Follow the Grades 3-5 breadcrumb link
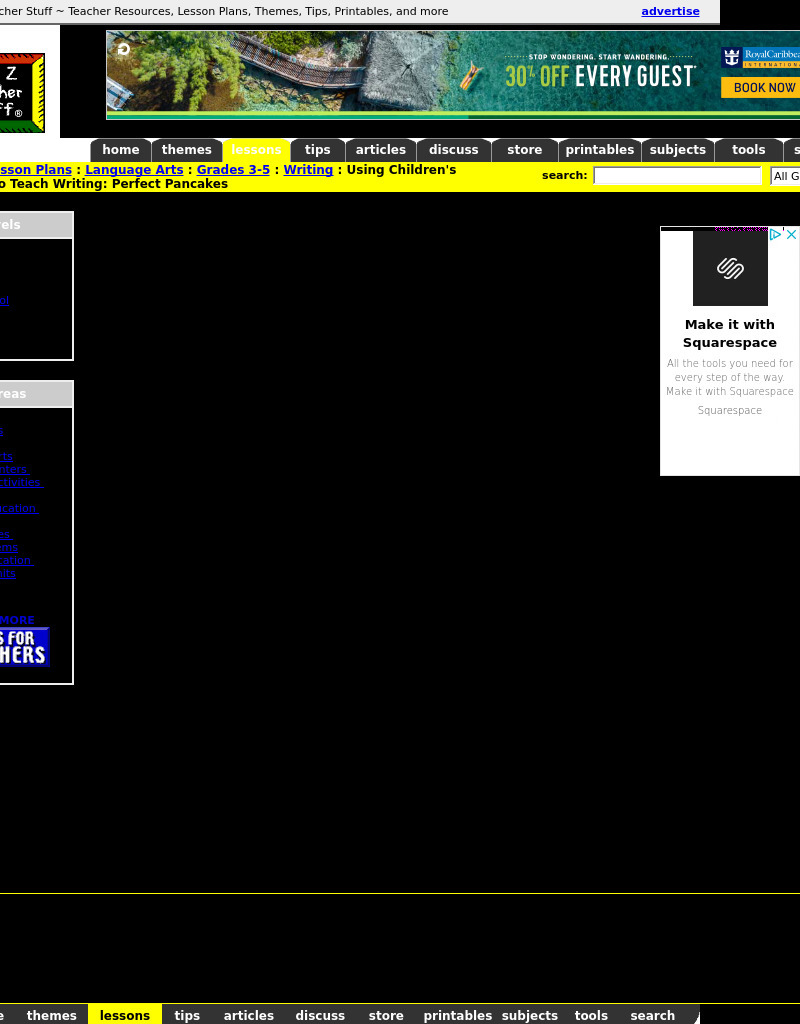Image resolution: width=800 pixels, height=1024 pixels. pos(233,170)
